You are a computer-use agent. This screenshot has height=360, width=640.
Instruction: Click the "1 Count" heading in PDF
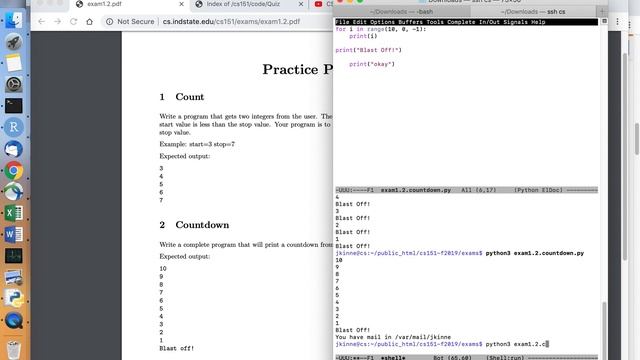point(182,97)
